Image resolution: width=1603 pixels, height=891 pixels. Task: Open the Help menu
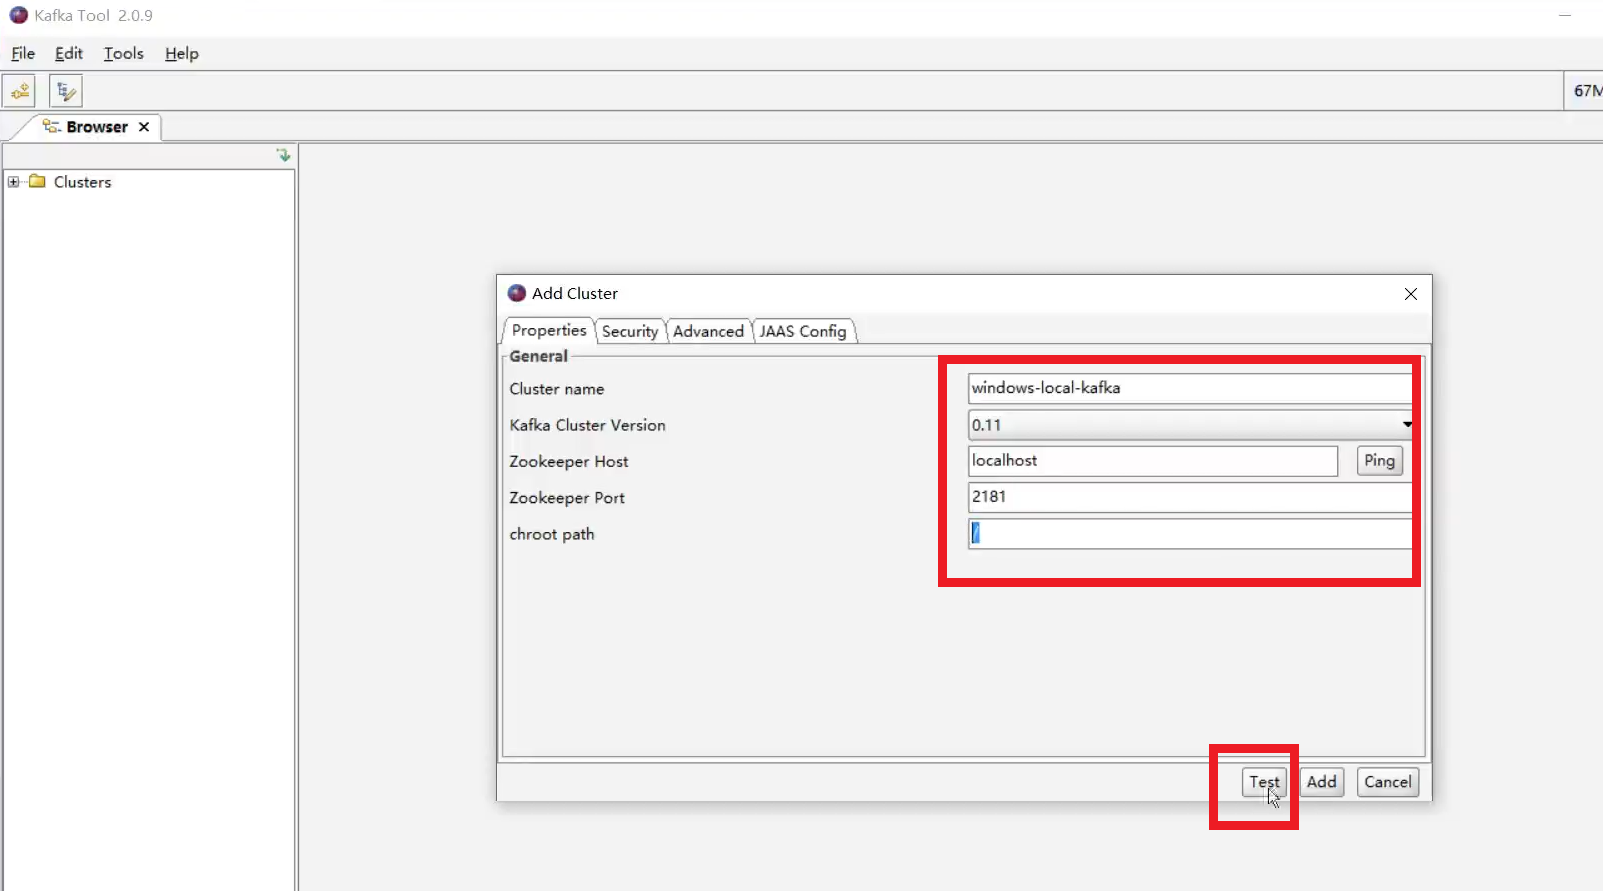pos(182,53)
